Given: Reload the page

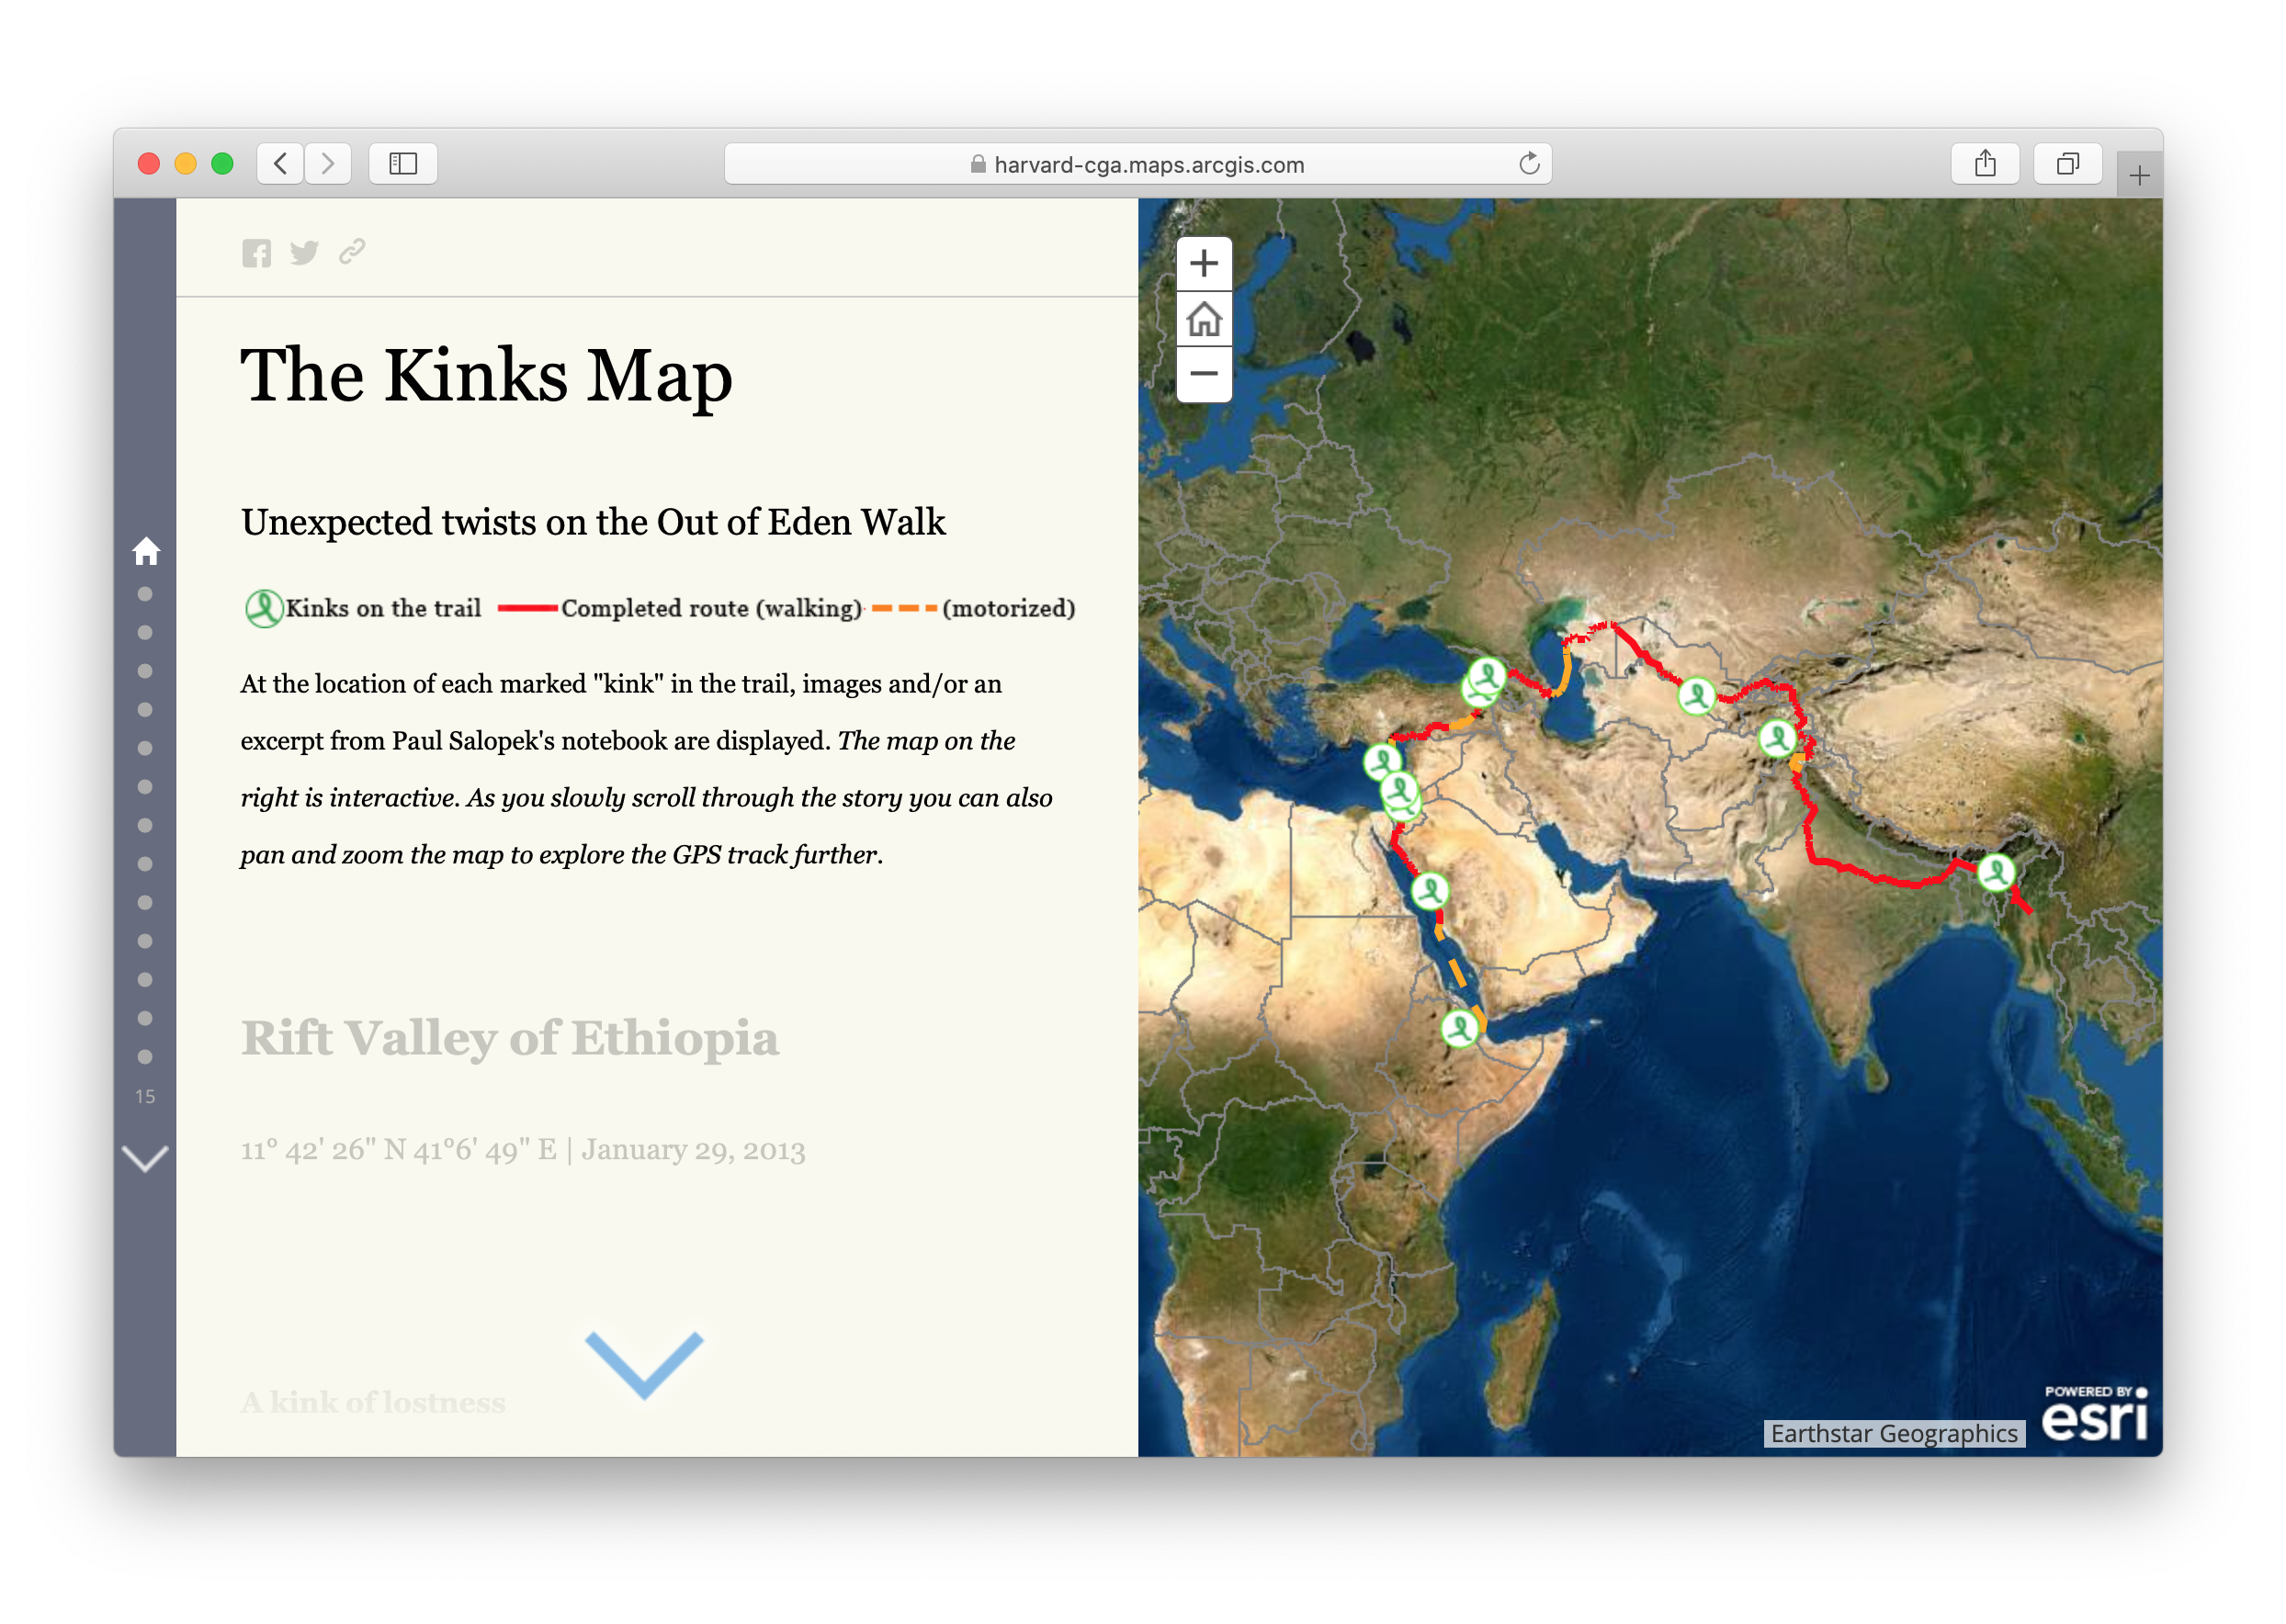Looking at the screenshot, I should [1529, 164].
